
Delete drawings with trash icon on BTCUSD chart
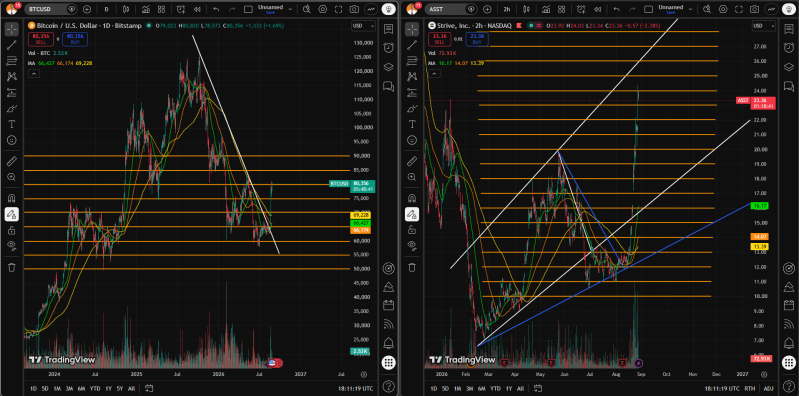[x=12, y=267]
